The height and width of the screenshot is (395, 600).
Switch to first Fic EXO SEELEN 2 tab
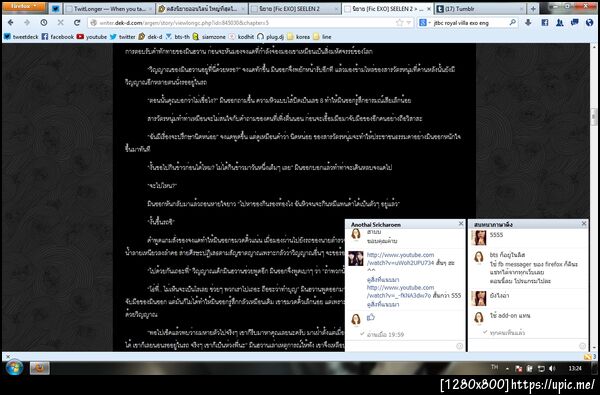295,9
